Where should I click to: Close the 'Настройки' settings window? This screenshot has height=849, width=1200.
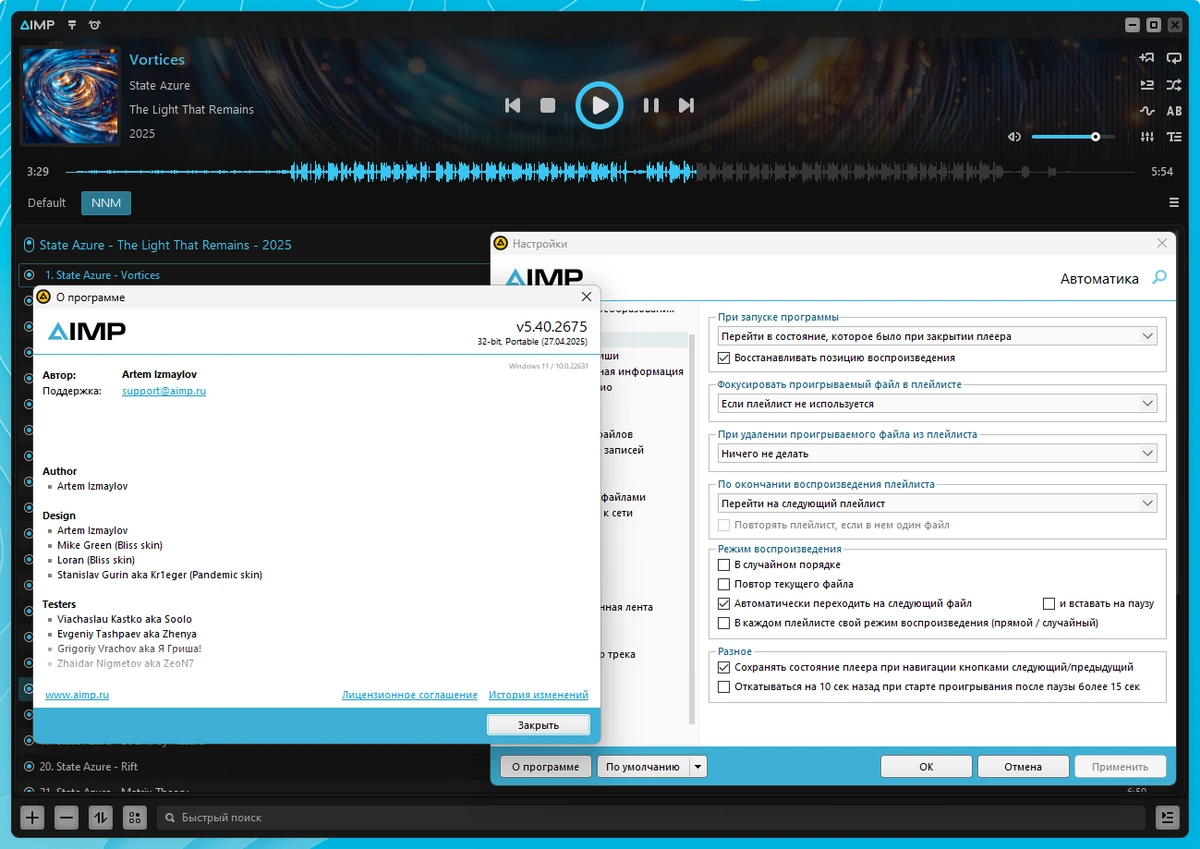pos(1162,243)
